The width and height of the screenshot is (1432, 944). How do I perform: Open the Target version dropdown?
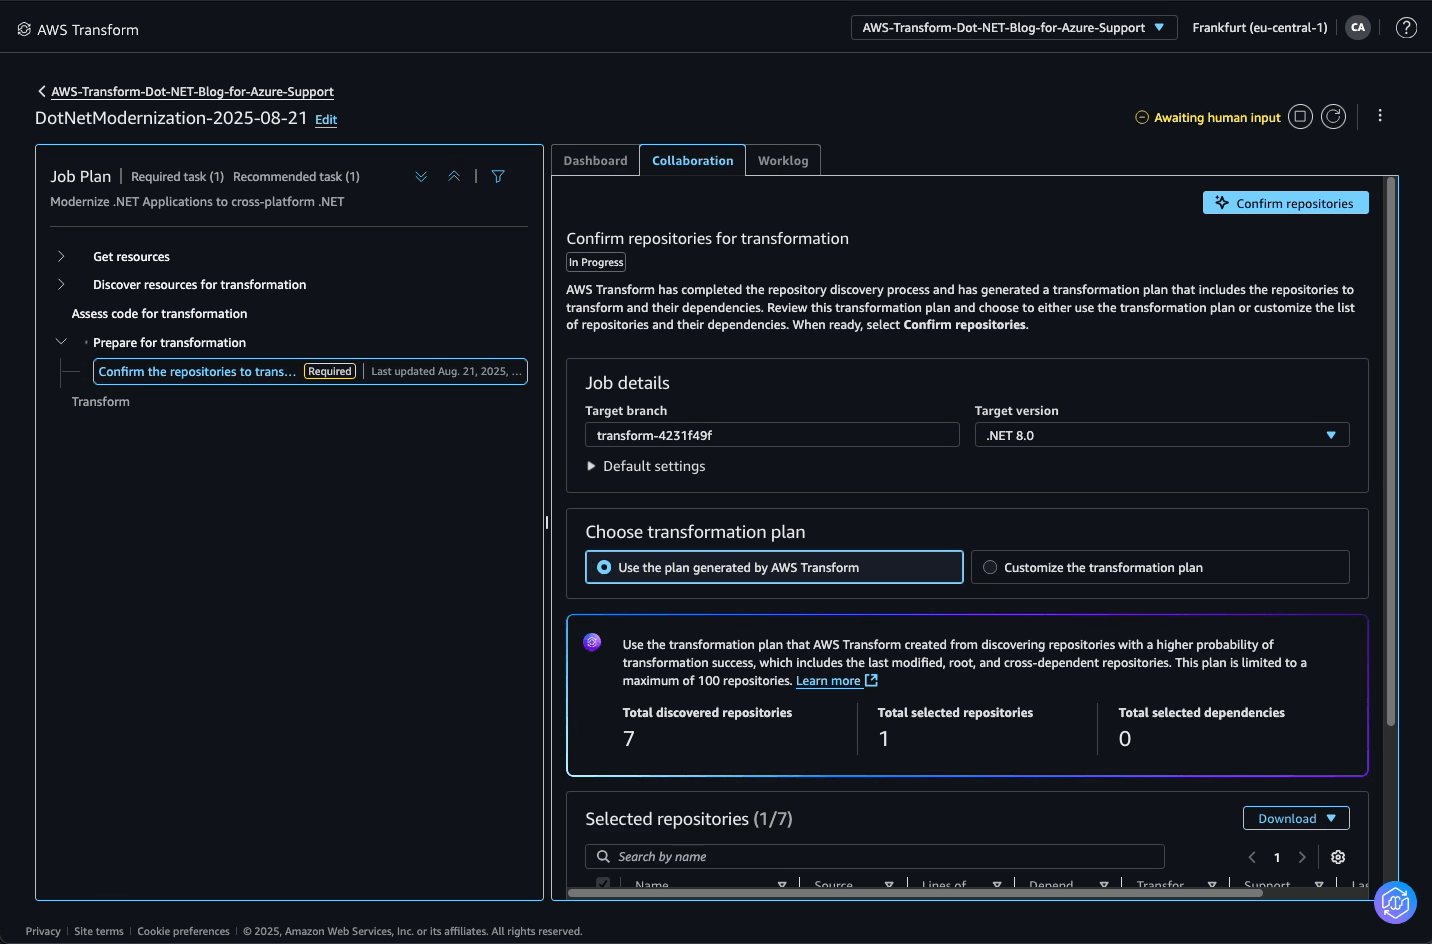point(1331,434)
